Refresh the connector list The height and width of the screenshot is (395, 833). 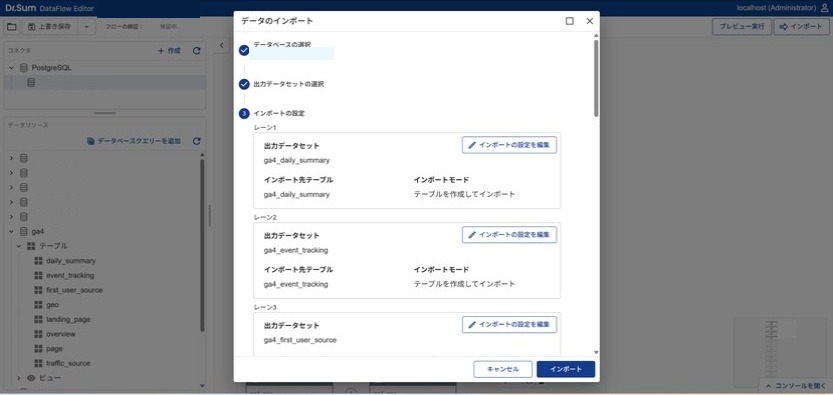[197, 51]
